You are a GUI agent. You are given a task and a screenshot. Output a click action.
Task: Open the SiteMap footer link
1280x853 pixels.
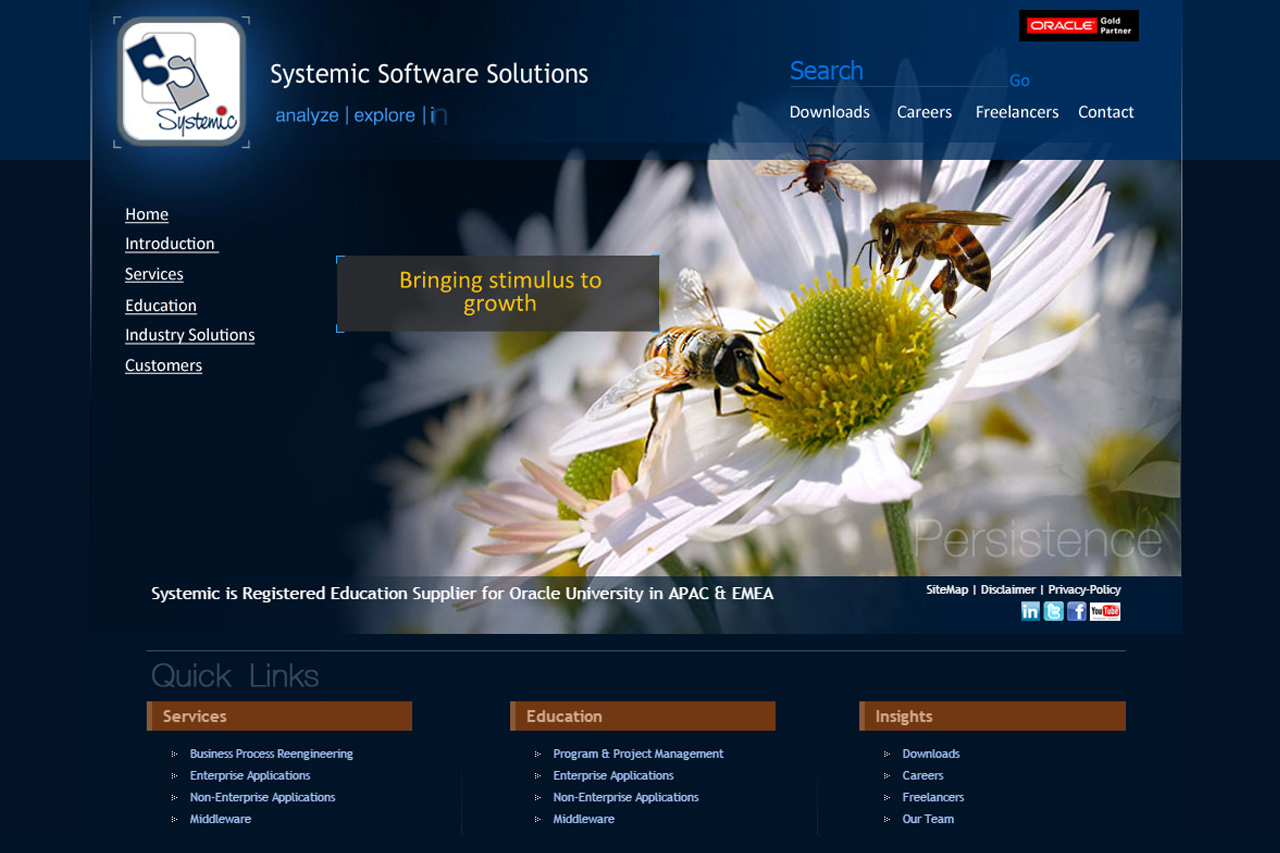pyautogui.click(x=946, y=590)
